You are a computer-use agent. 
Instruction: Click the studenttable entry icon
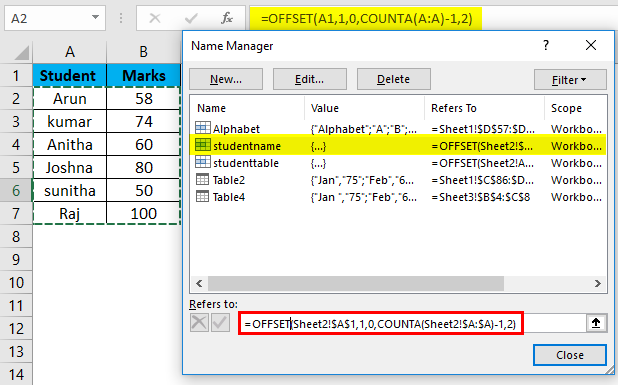(203, 162)
